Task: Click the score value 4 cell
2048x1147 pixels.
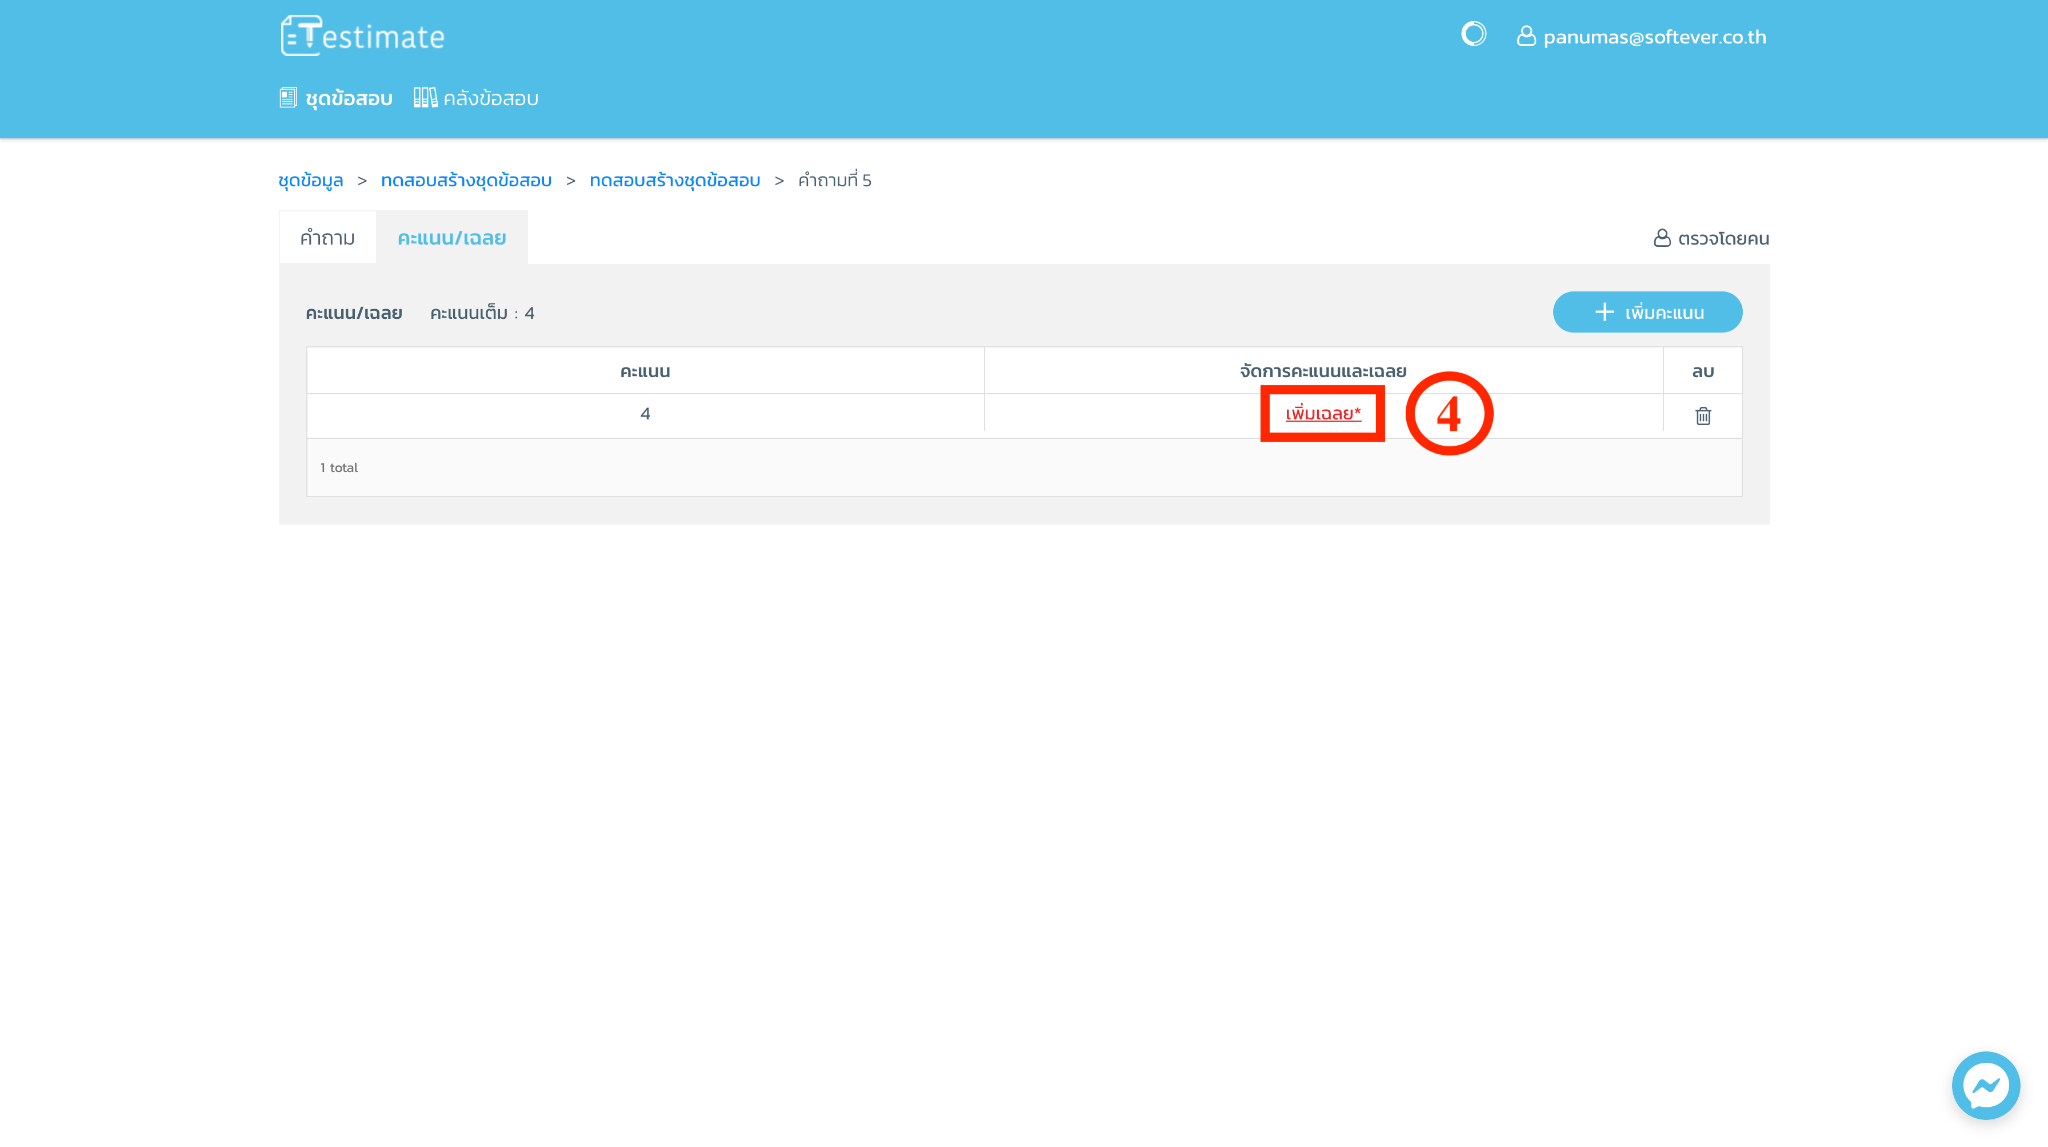Action: [x=645, y=414]
